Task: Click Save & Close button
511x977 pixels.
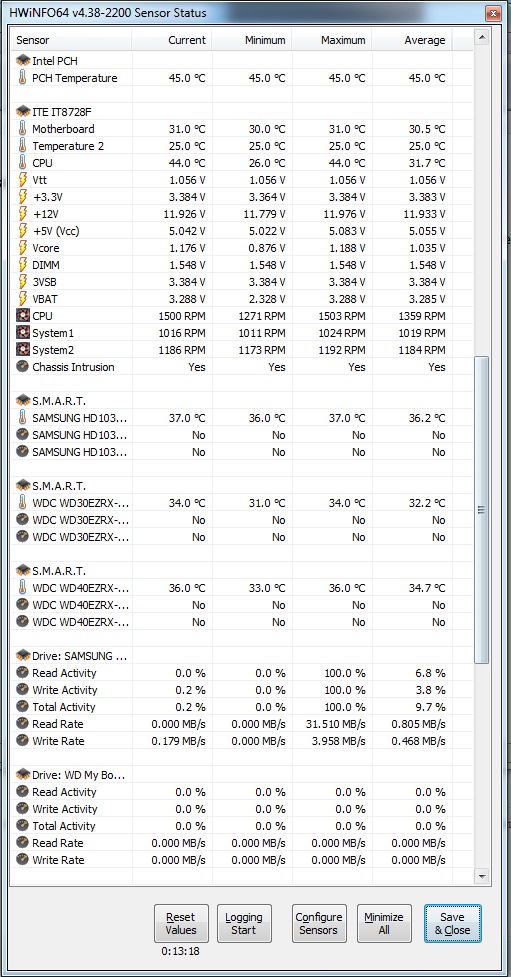Action: (x=452, y=923)
